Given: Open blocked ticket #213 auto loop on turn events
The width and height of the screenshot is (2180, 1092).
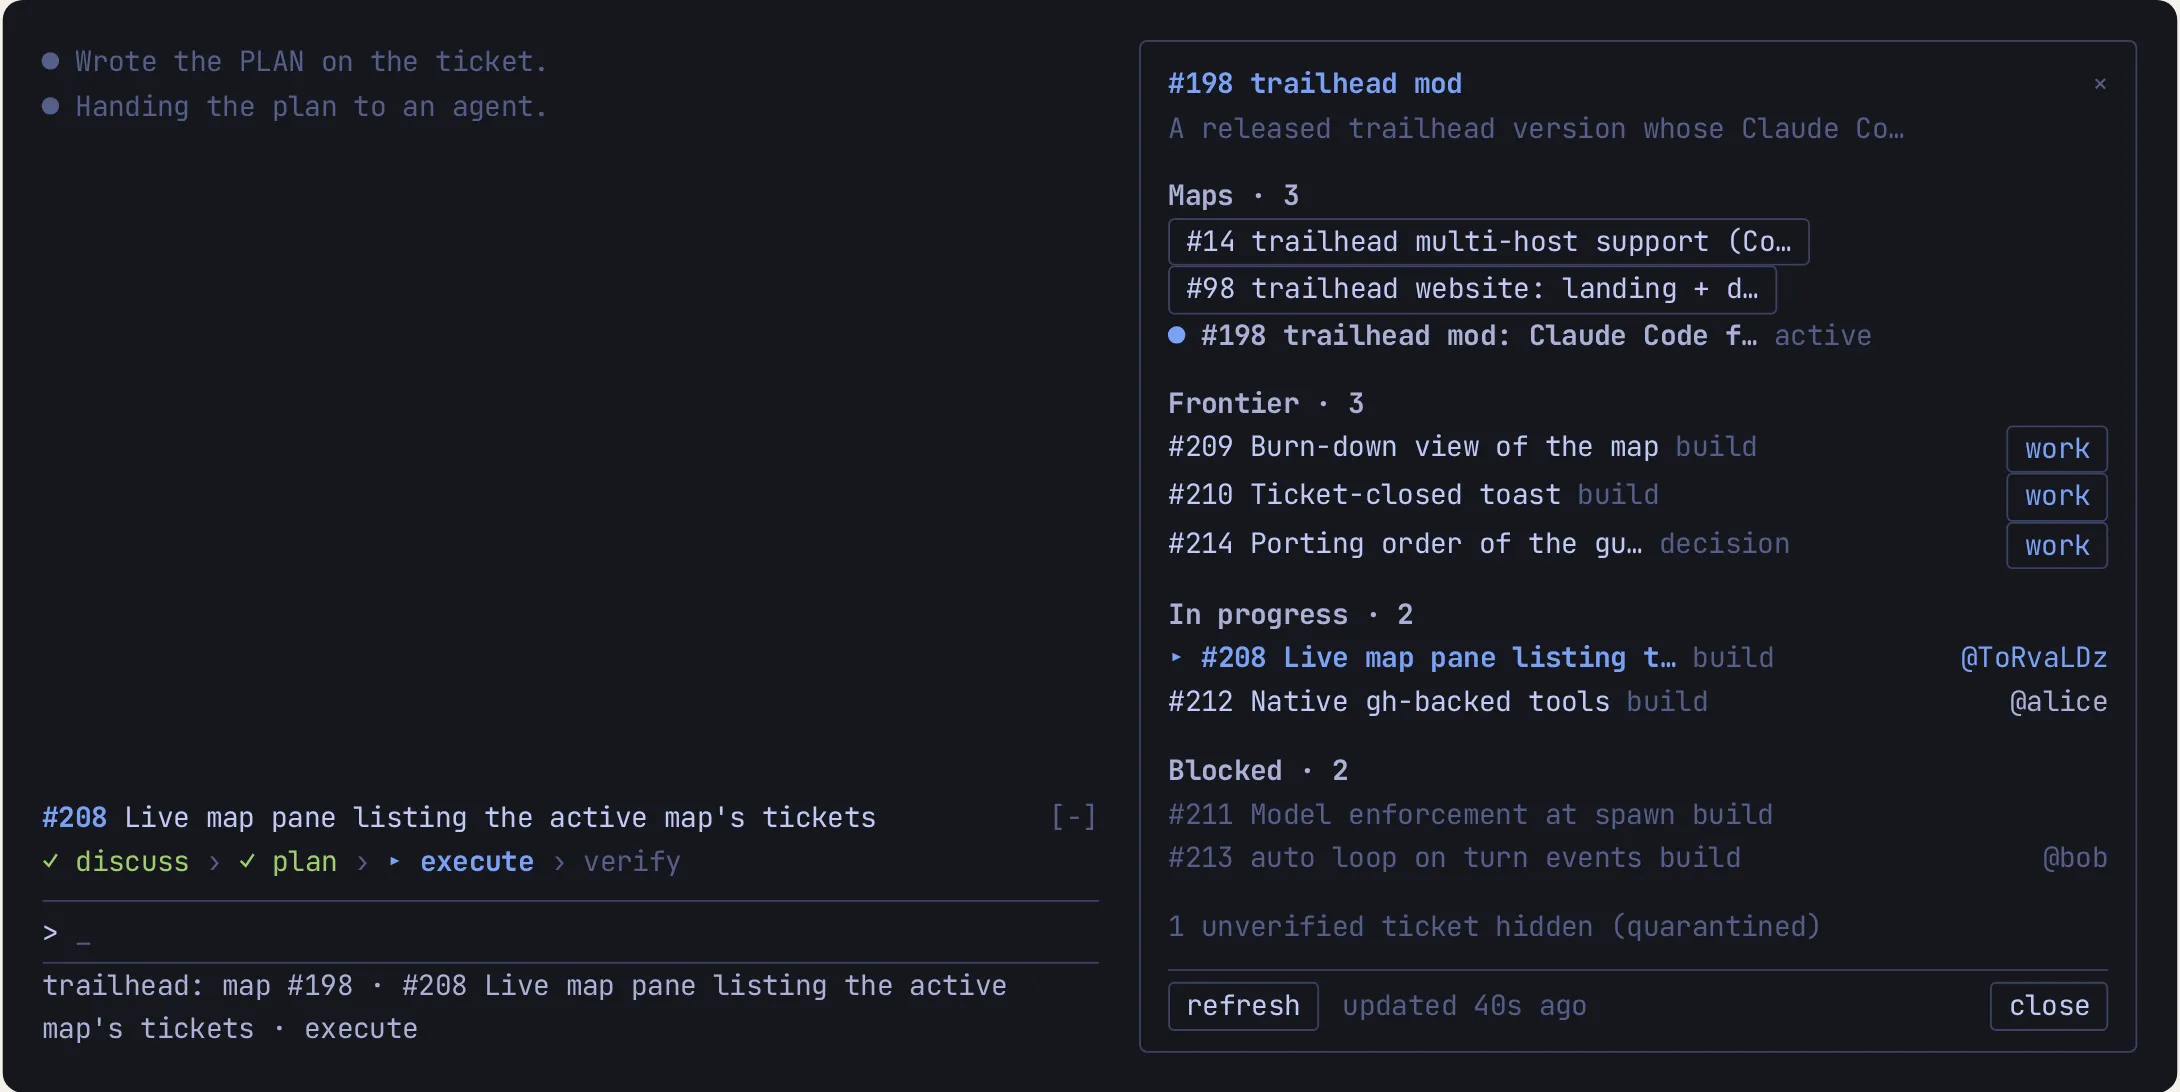Looking at the screenshot, I should 1454,858.
